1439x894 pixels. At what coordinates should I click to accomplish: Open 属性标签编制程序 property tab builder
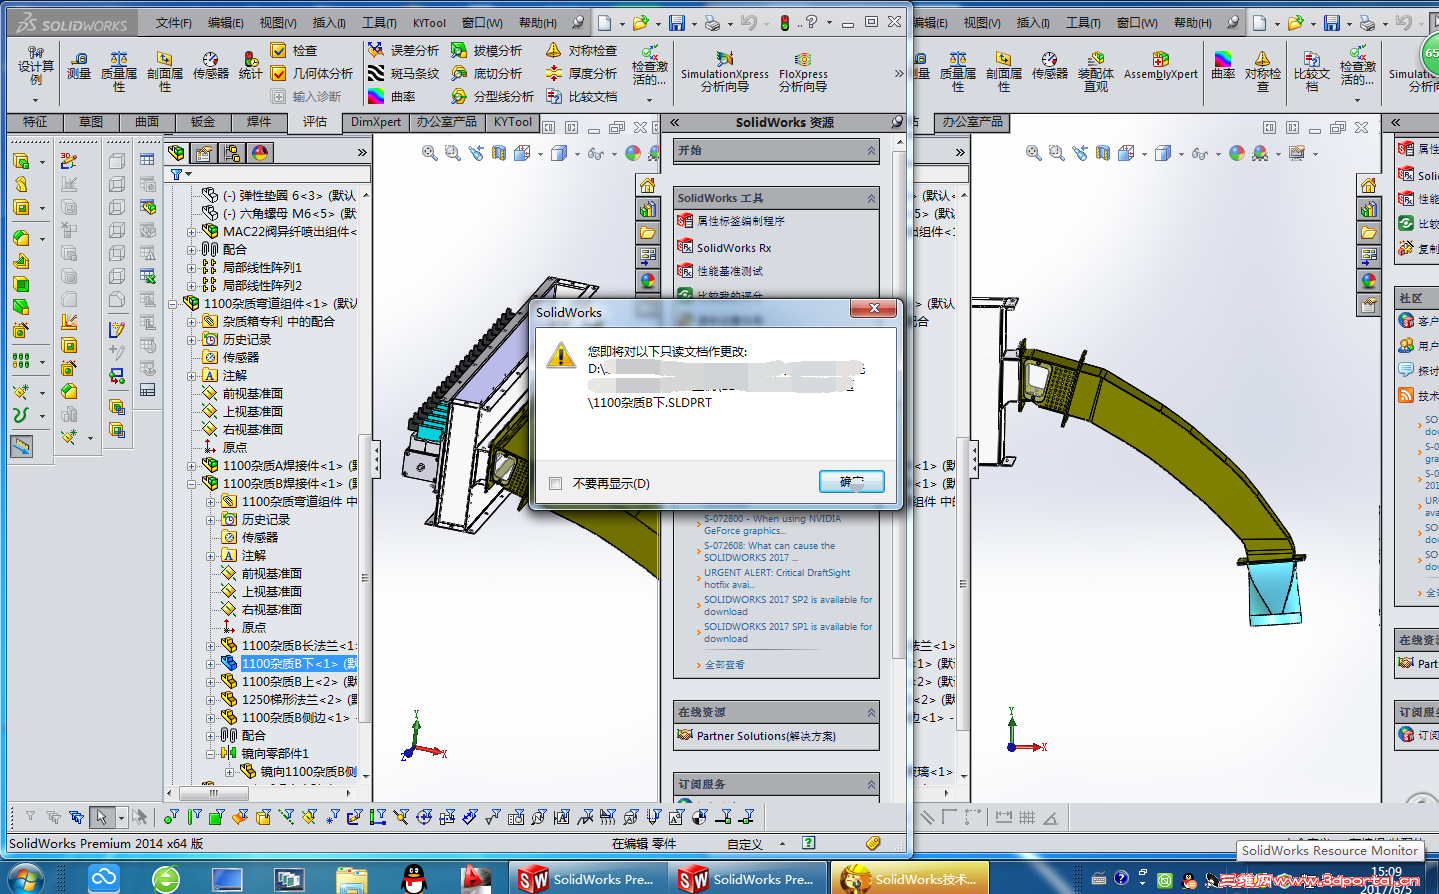[741, 221]
